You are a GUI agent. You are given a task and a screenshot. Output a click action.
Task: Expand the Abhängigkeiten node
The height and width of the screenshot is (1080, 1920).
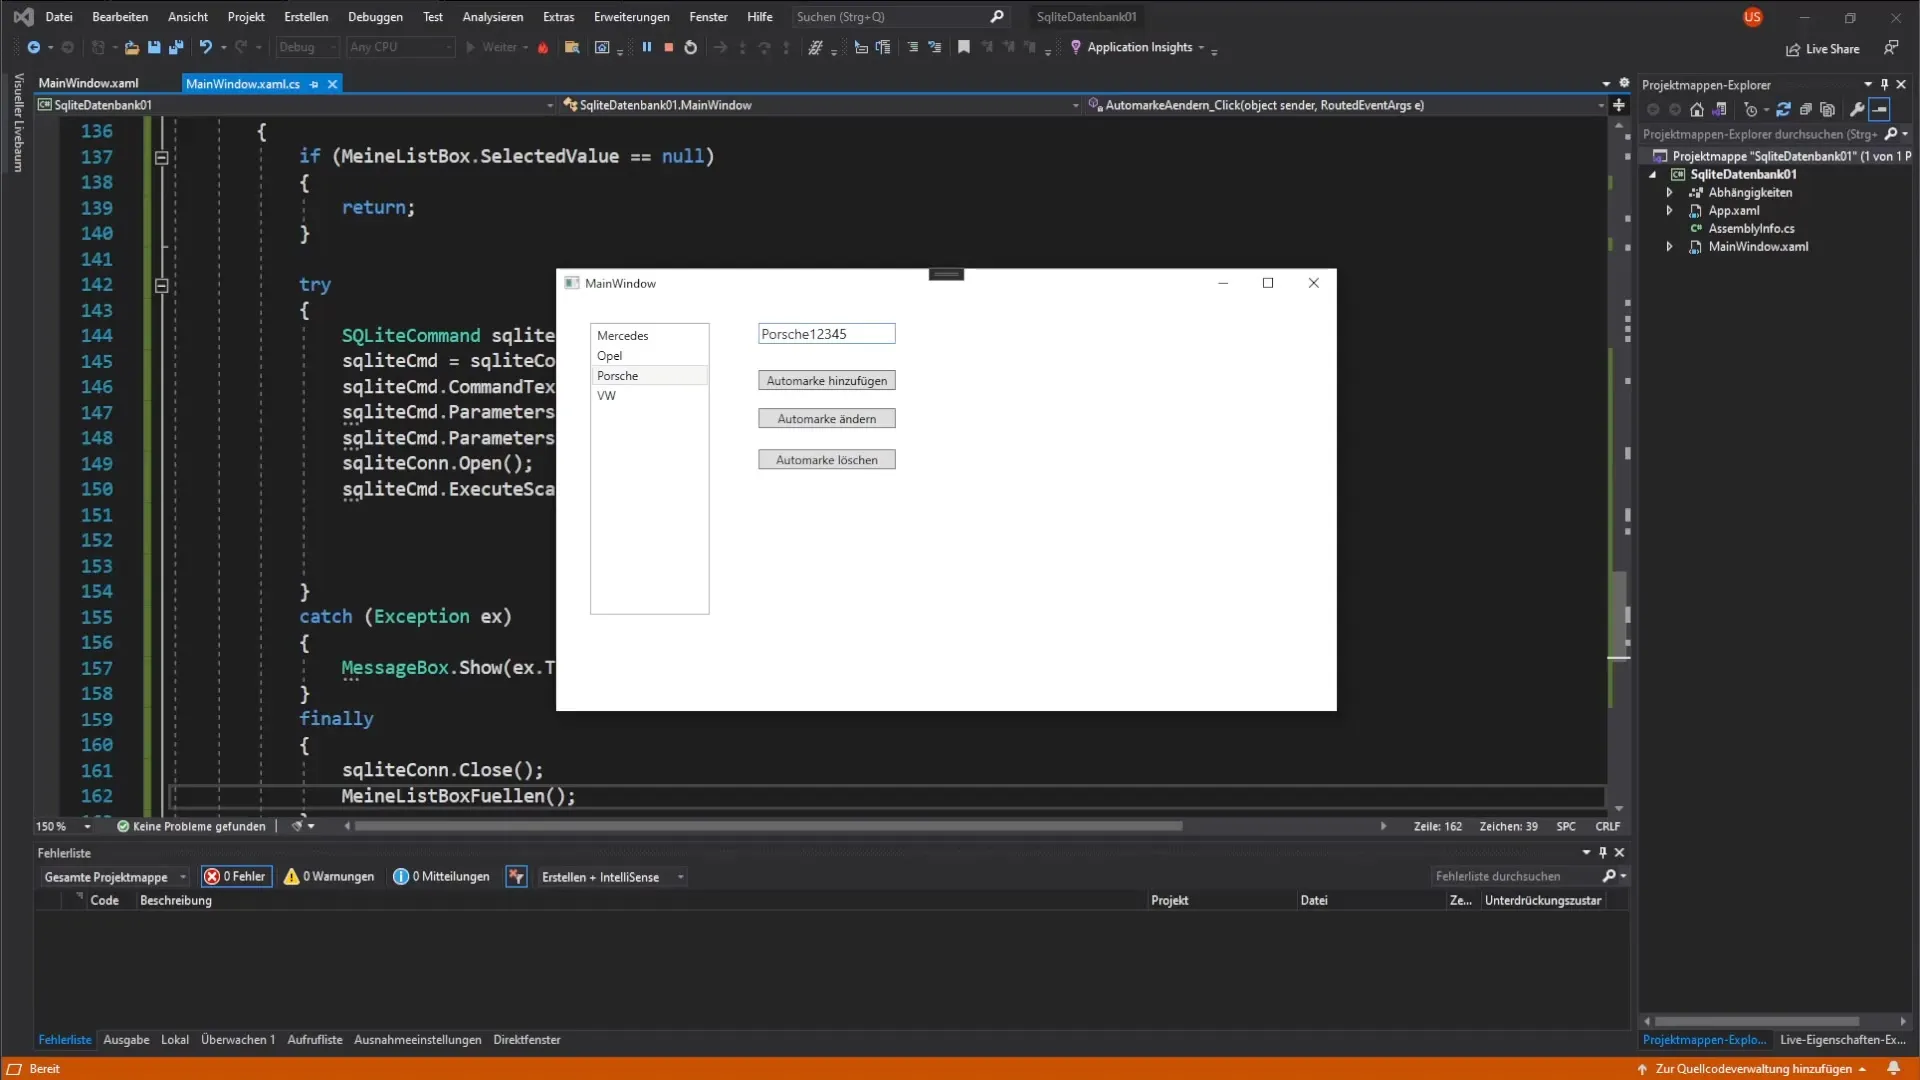(1669, 193)
